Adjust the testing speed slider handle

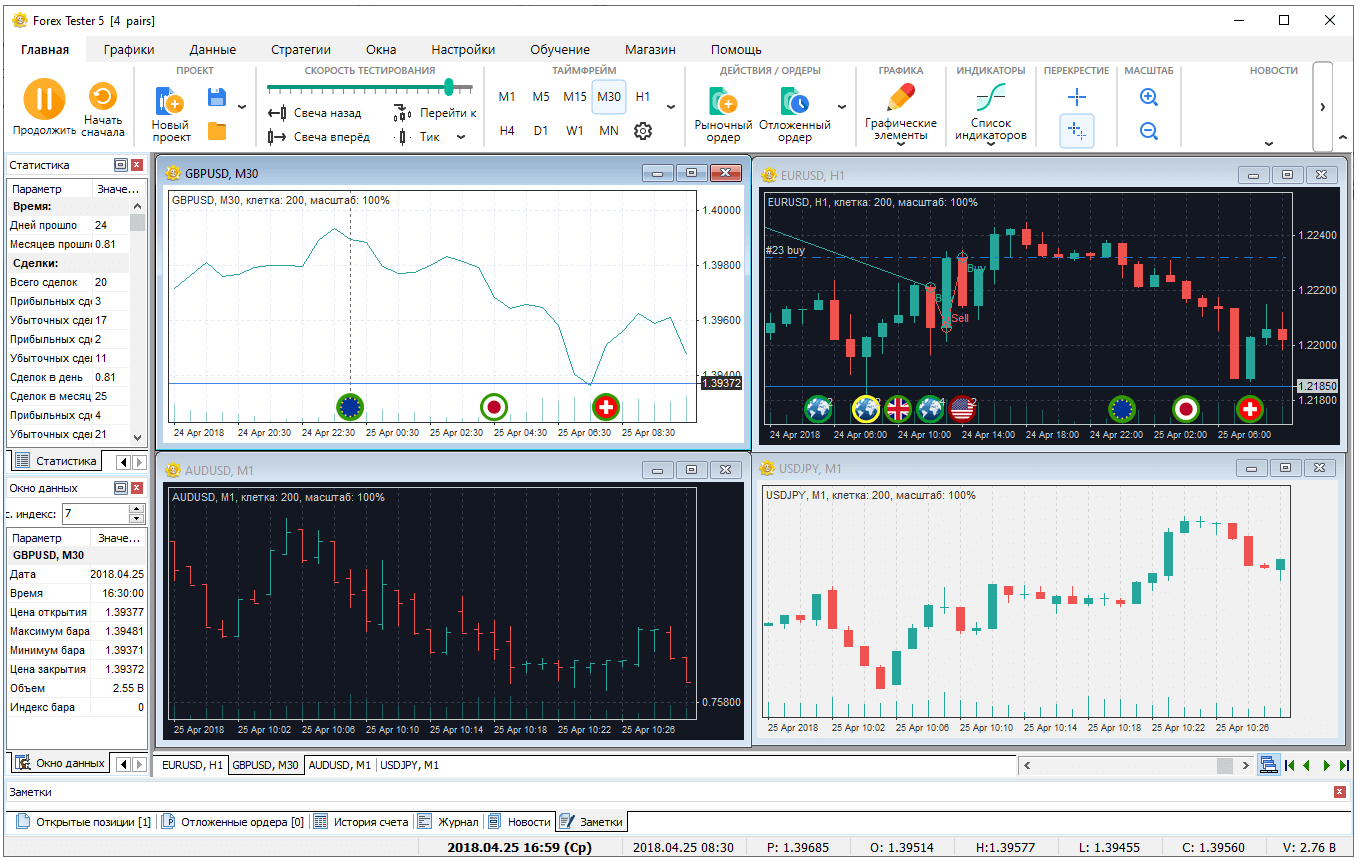(x=449, y=87)
